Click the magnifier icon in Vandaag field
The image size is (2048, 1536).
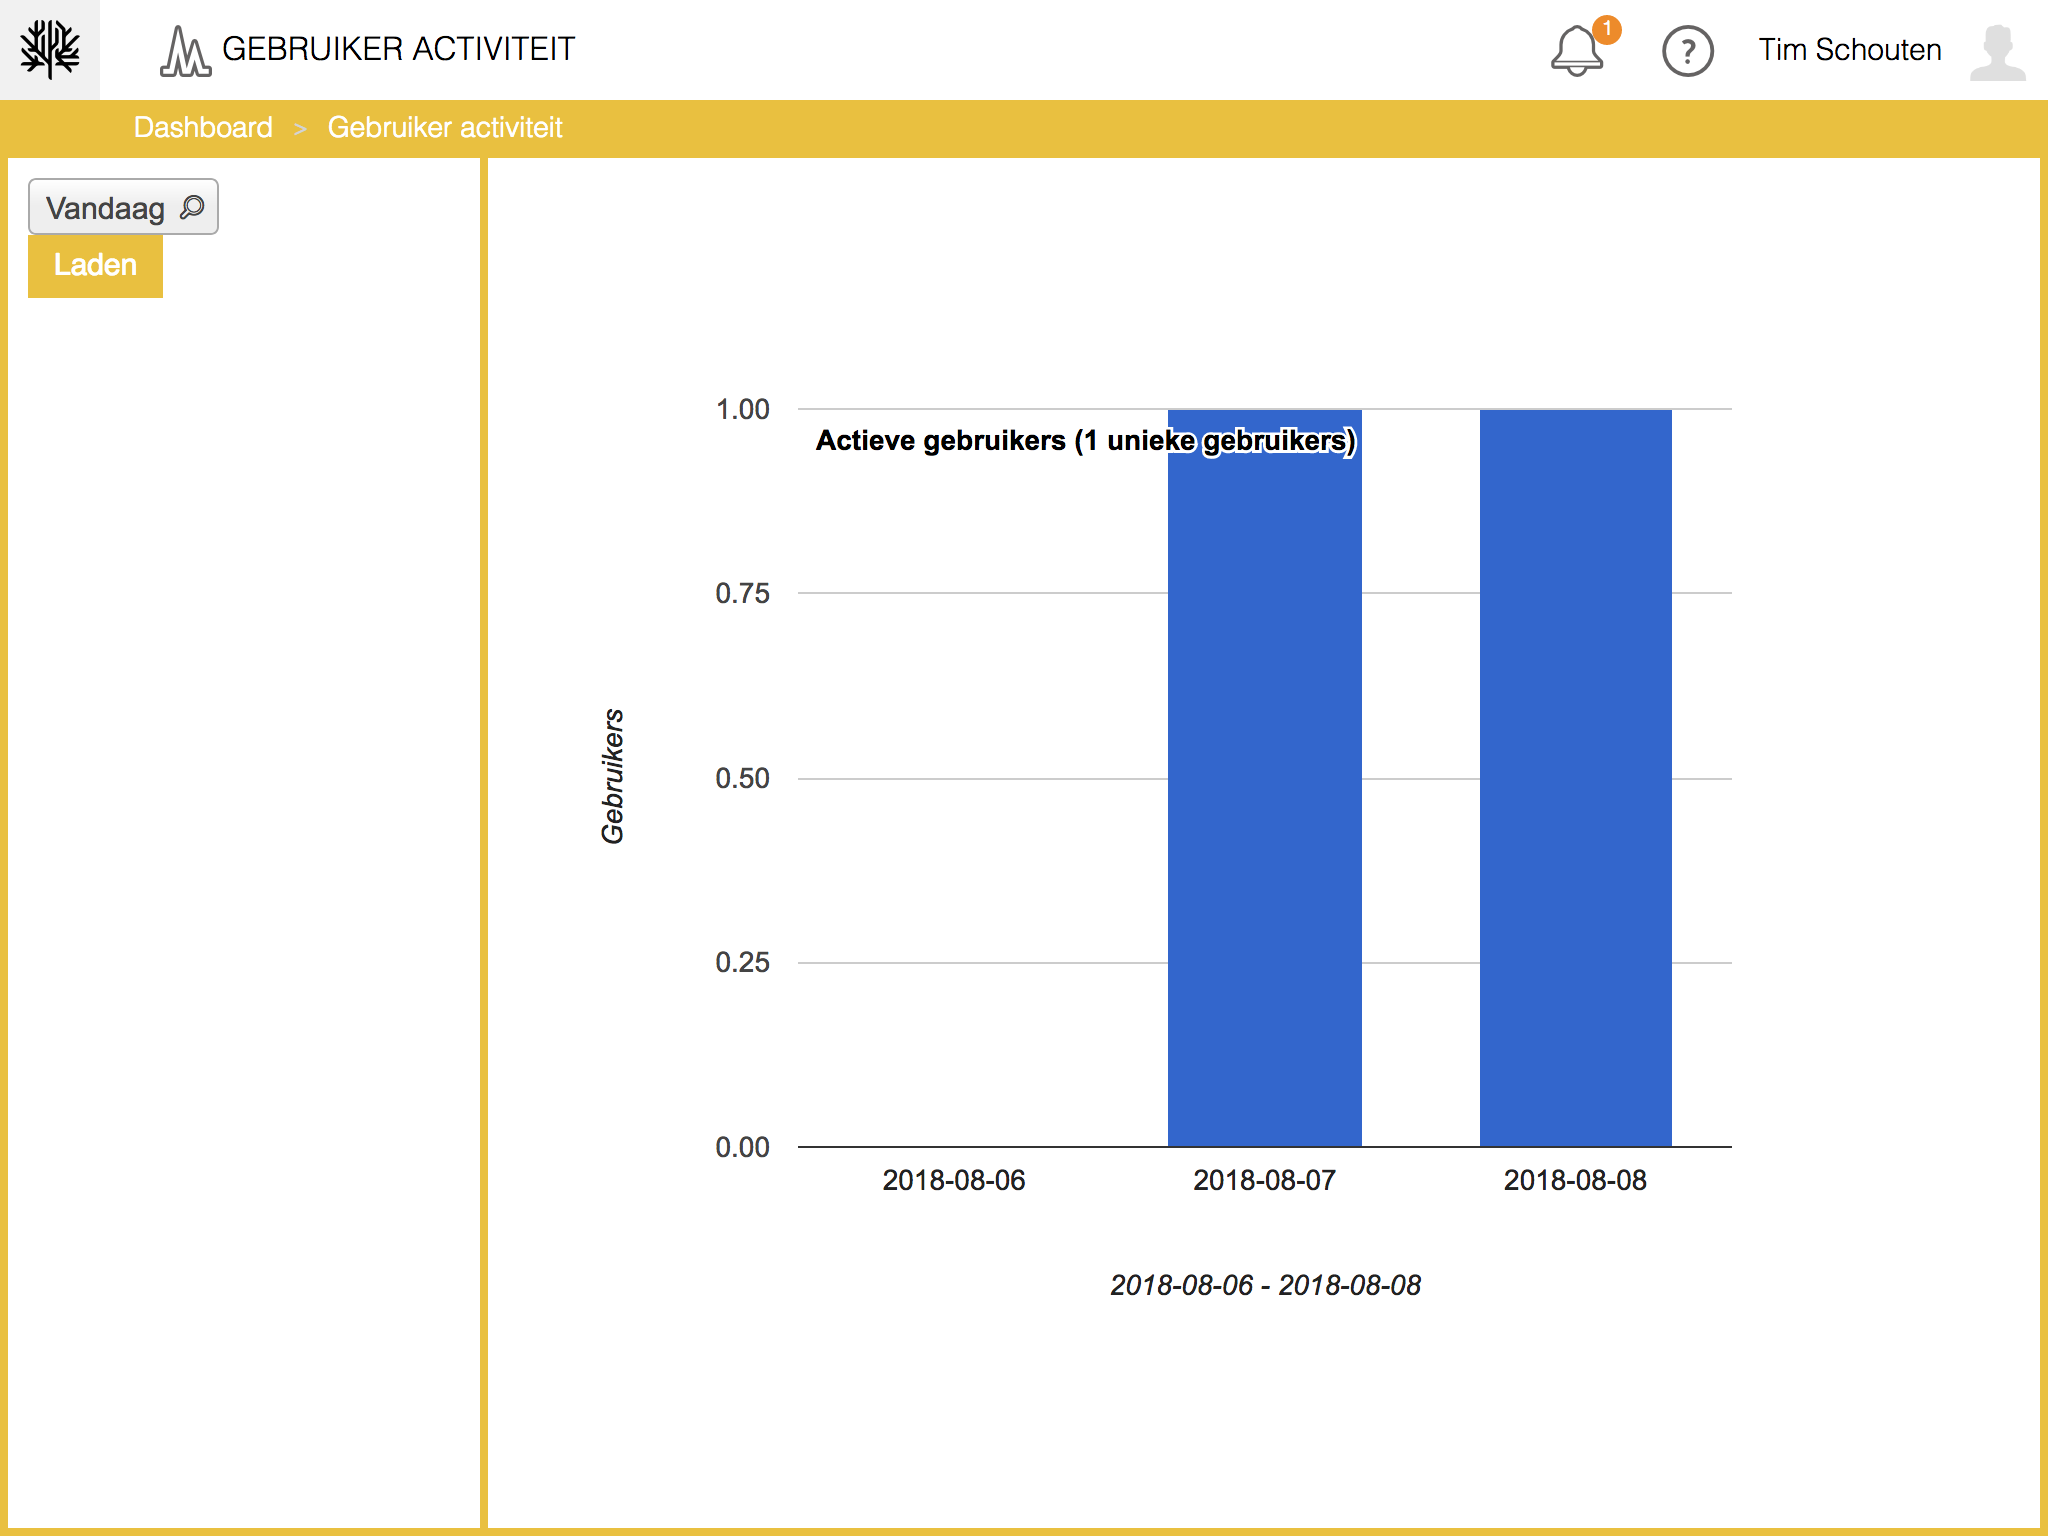[x=192, y=207]
